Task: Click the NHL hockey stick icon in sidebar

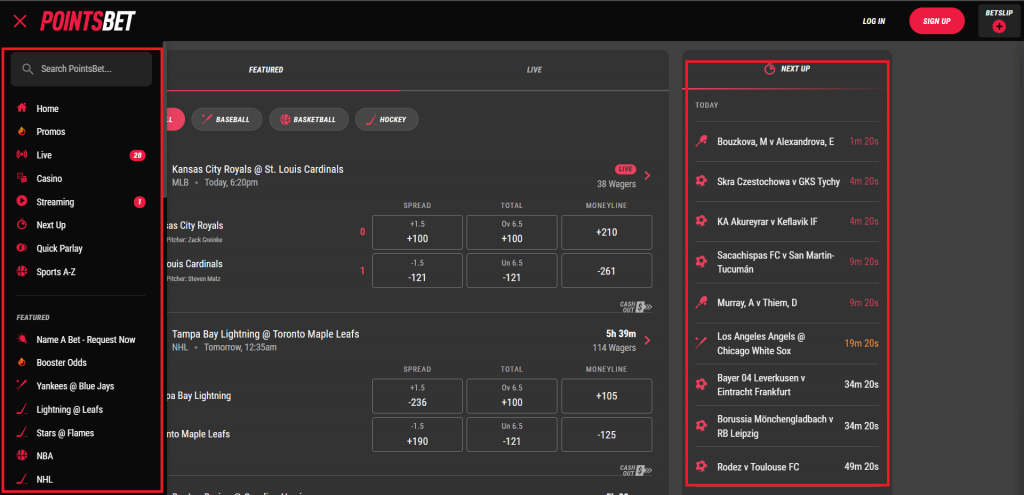Action: pyautogui.click(x=22, y=479)
